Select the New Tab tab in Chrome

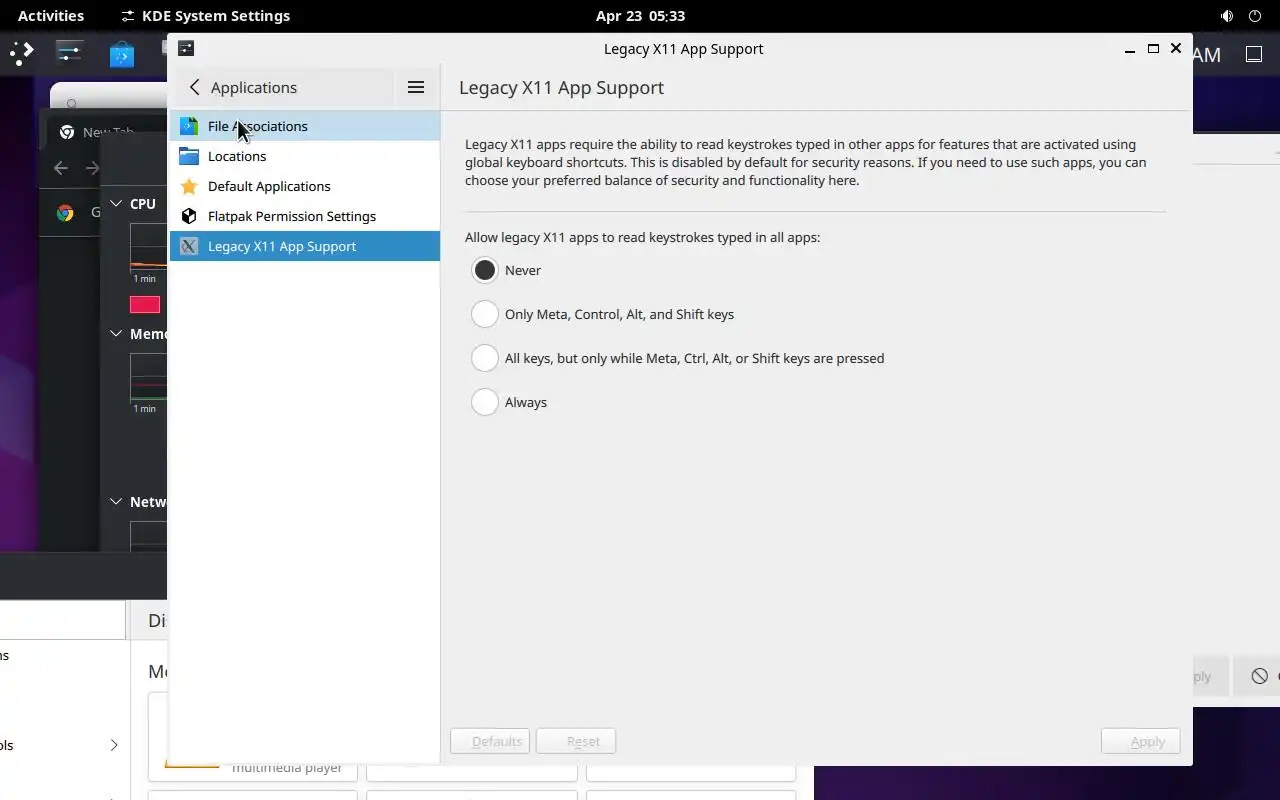pos(105,132)
